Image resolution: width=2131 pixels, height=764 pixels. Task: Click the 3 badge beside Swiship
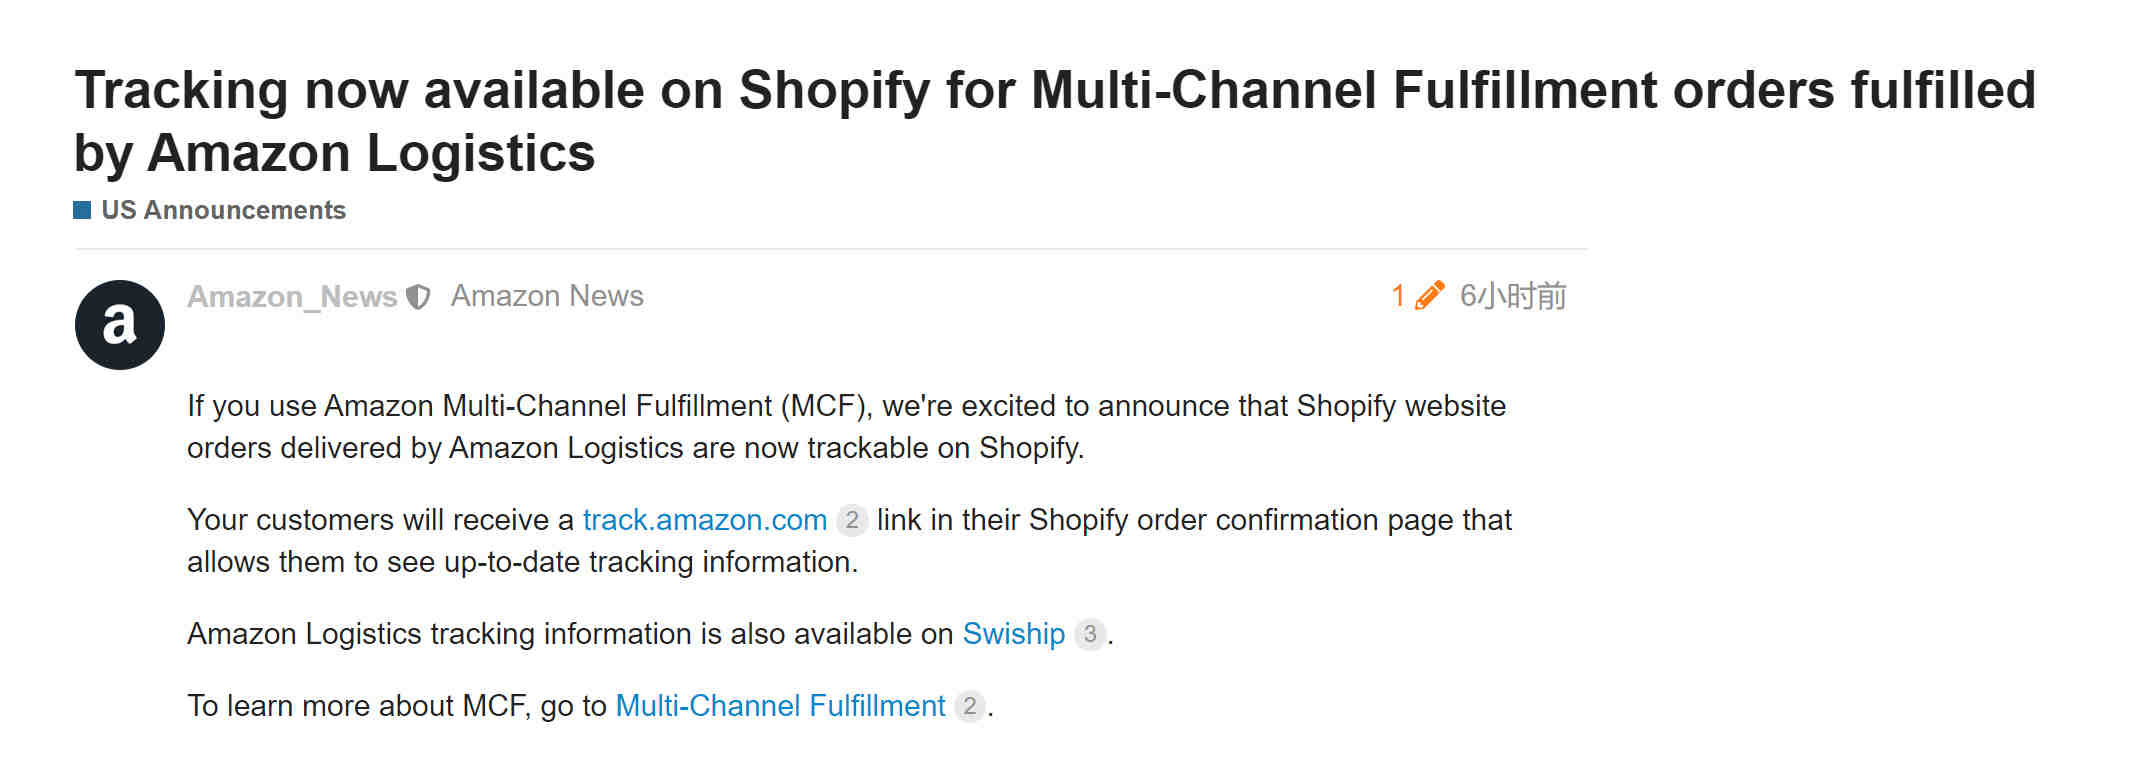tap(1090, 634)
